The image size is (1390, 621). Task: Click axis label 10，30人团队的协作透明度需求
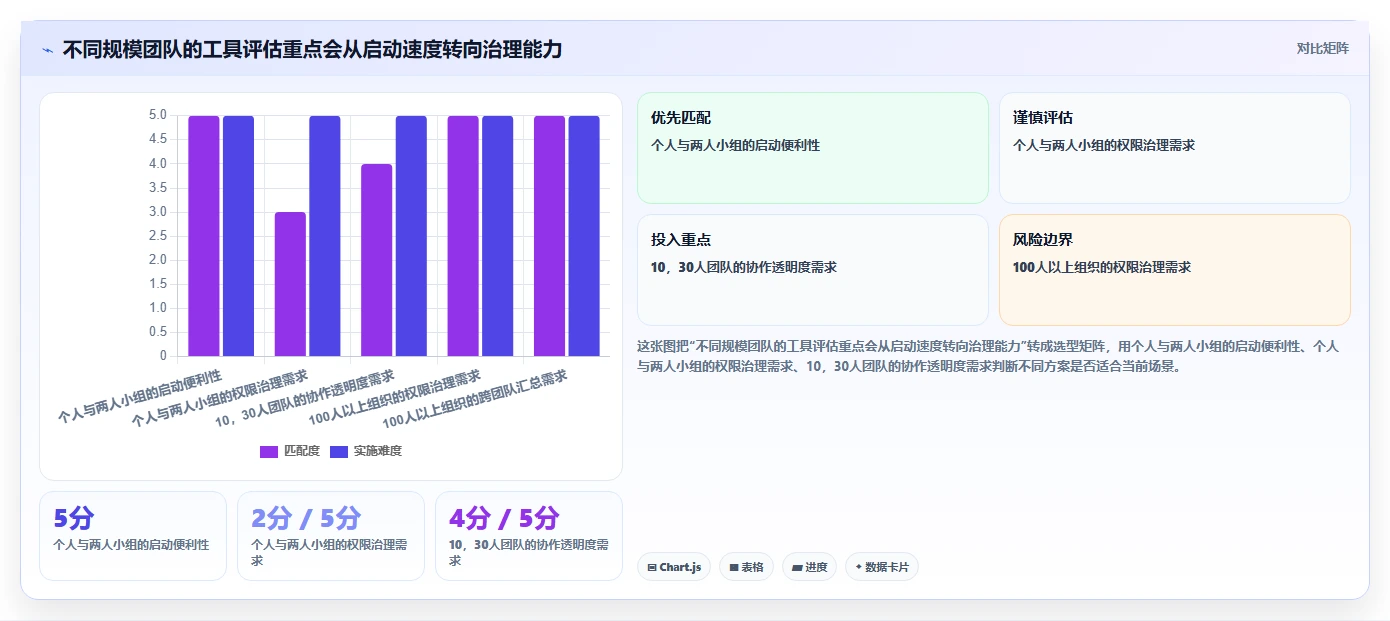tap(305, 400)
